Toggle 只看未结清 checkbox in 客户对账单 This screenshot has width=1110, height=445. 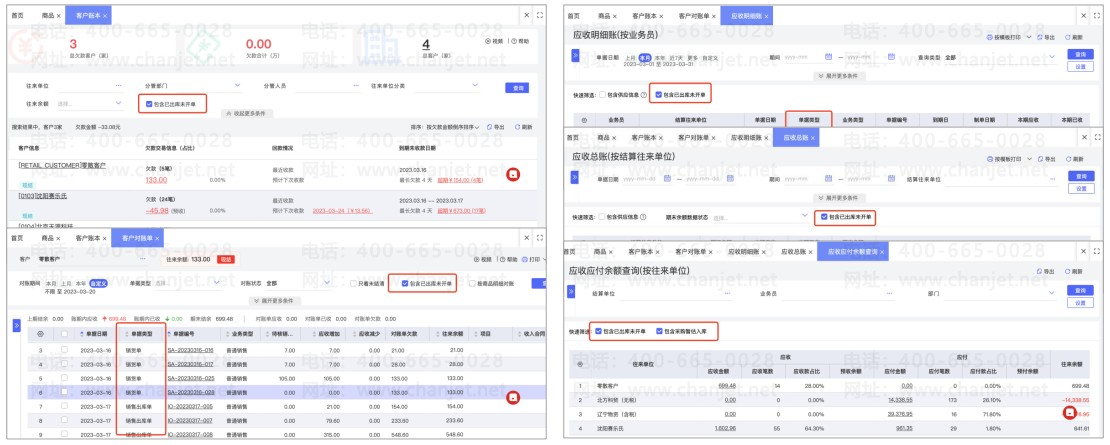click(x=353, y=283)
